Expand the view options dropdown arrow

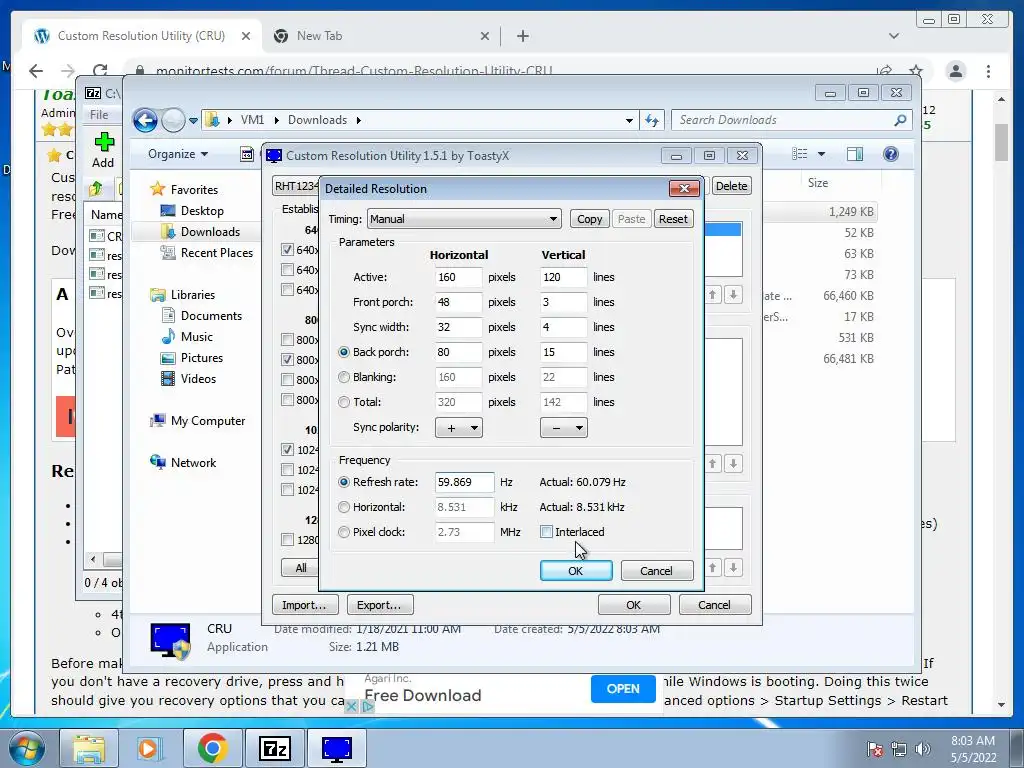tap(822, 154)
